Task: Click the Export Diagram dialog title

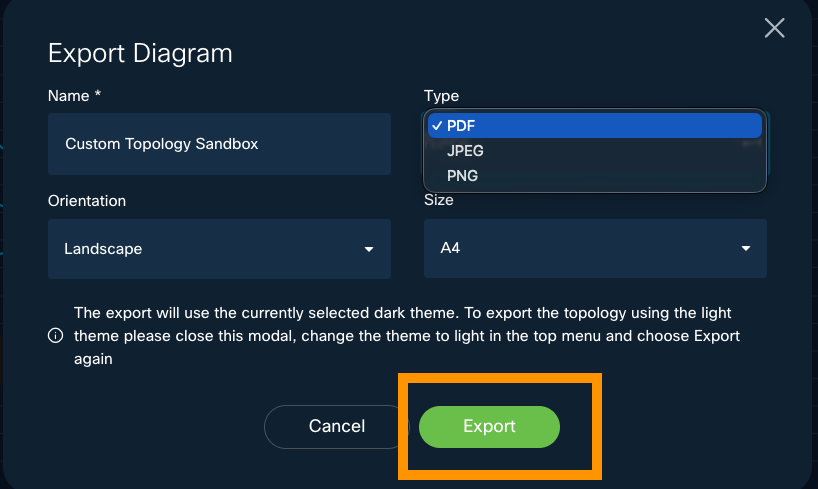Action: 140,53
